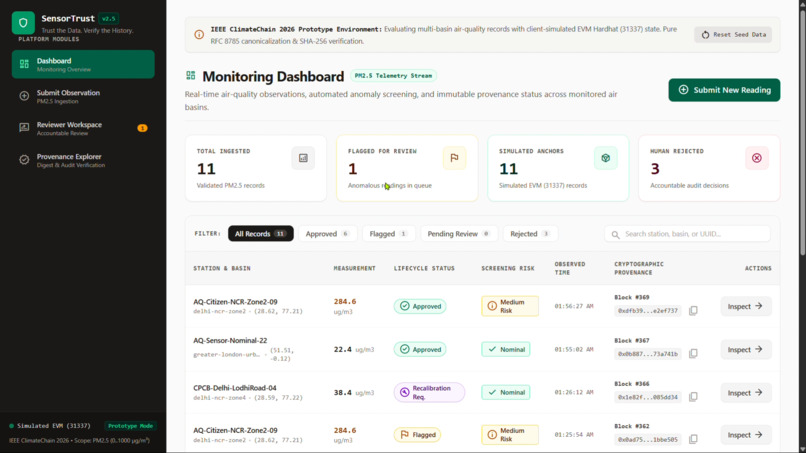
Task: Click the Flagged for Review flag icon
Action: click(454, 158)
